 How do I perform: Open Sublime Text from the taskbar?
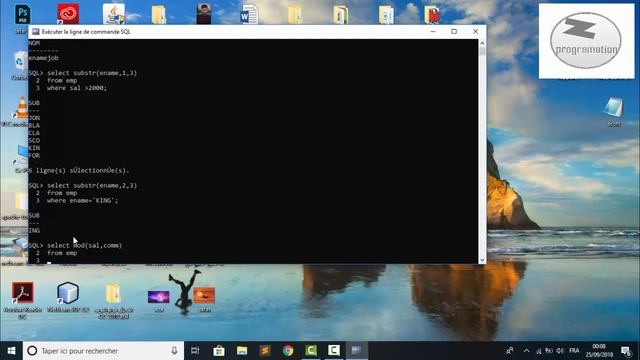264,351
